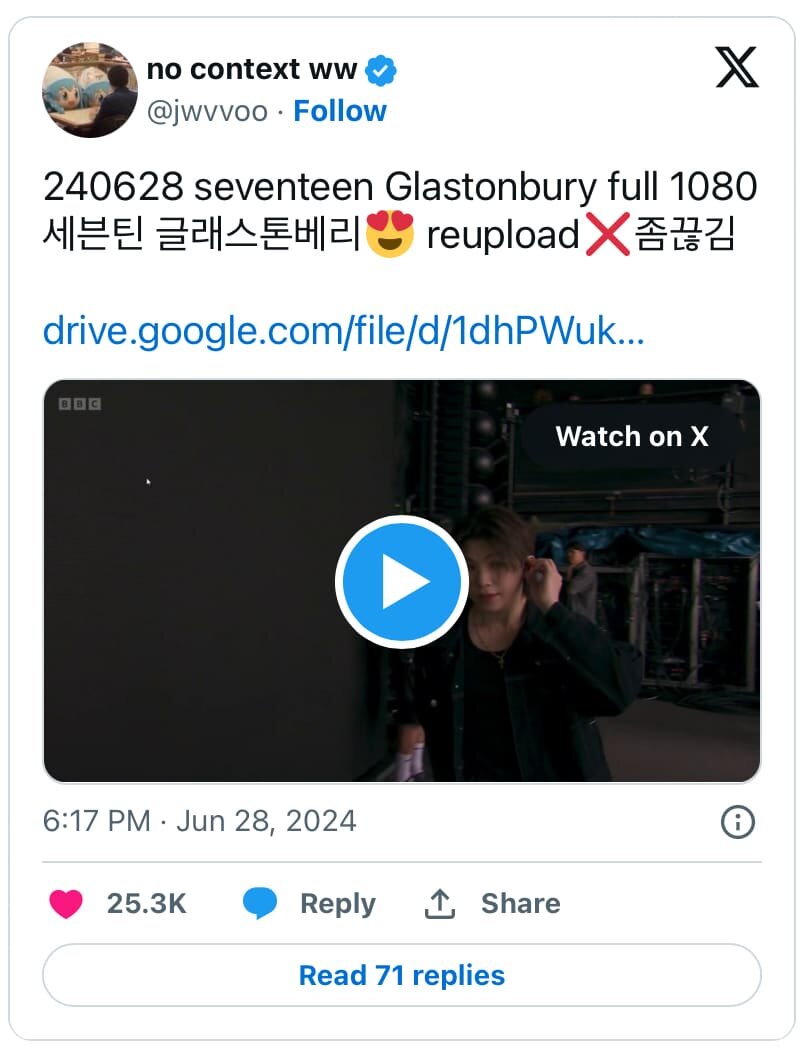Click the blue verified badge icon

(x=381, y=70)
